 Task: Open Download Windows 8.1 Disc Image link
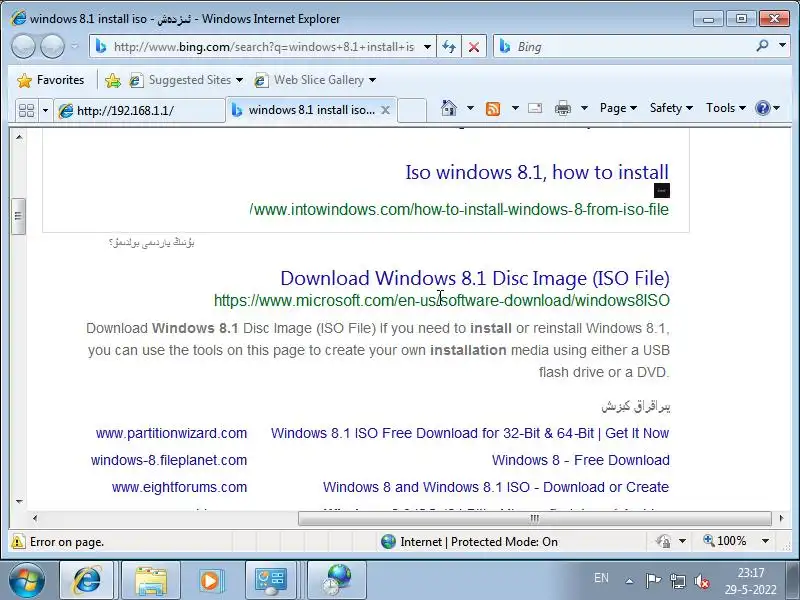tap(475, 278)
